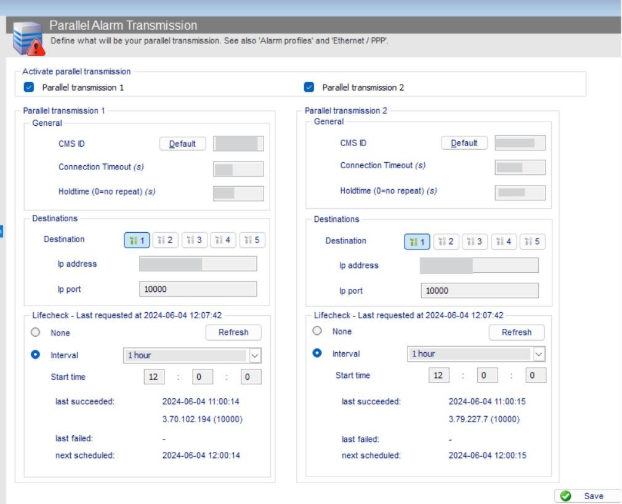Select Destination 2 tab in transmission 2

click(x=446, y=241)
